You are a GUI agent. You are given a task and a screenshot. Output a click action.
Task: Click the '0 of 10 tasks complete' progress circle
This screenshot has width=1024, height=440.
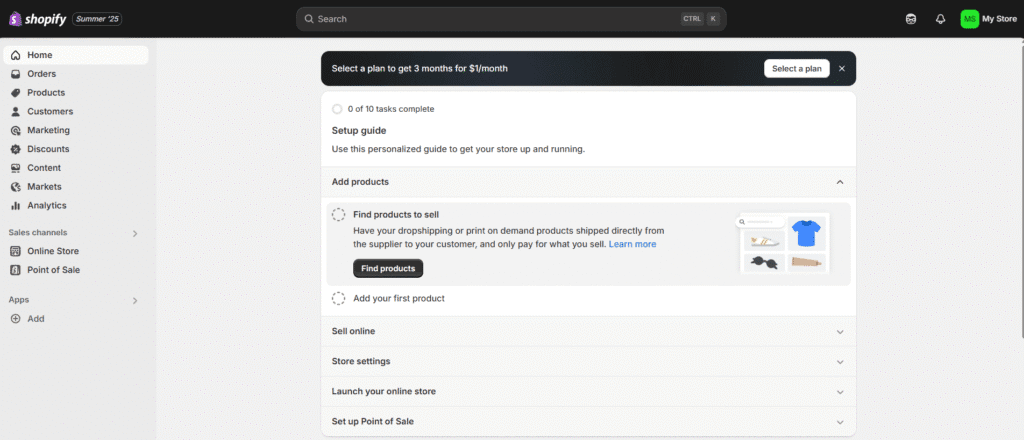337,109
